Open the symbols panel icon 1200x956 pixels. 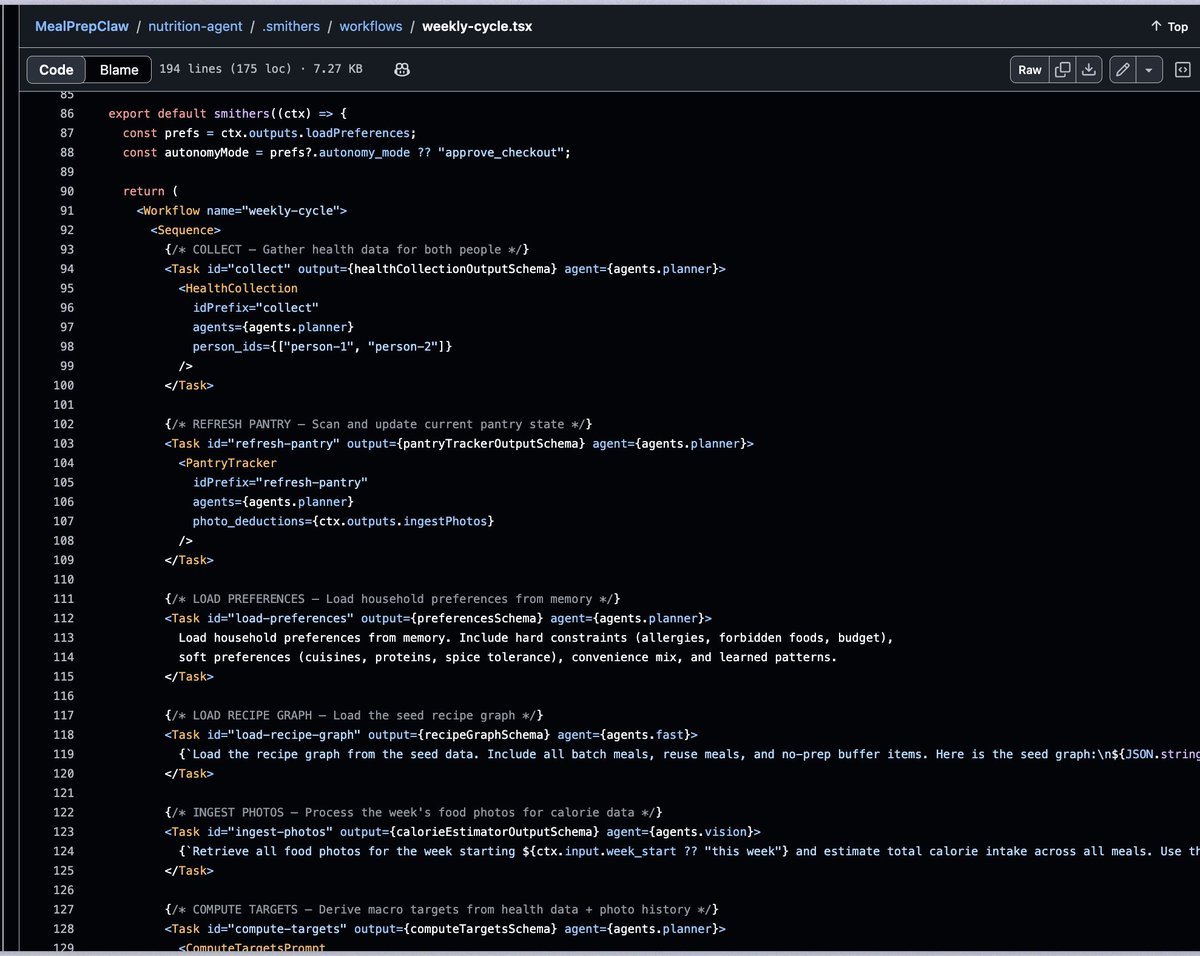tap(1181, 69)
